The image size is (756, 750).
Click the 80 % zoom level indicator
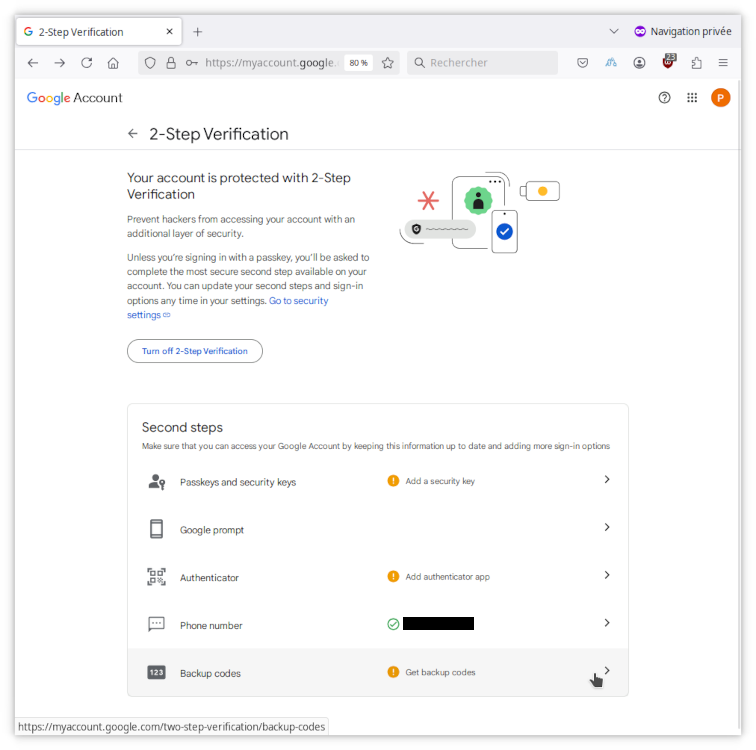(358, 63)
